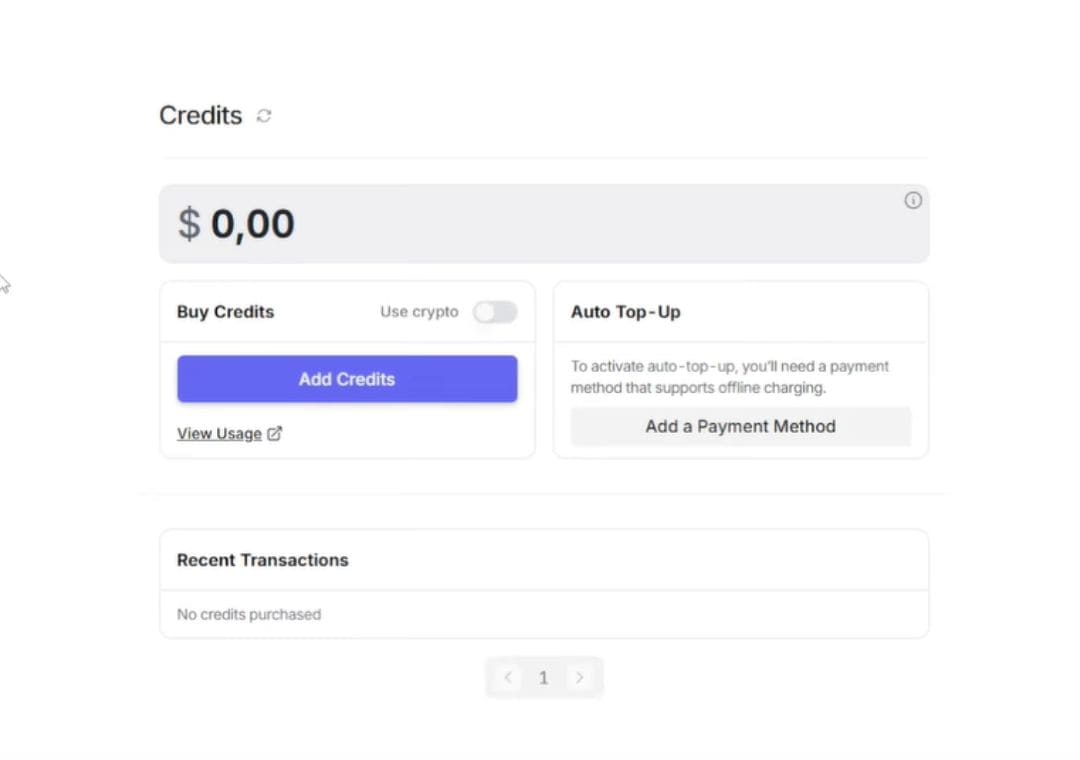Click Add a Payment Method button
Screen dimensions: 1080x760
click(740, 427)
